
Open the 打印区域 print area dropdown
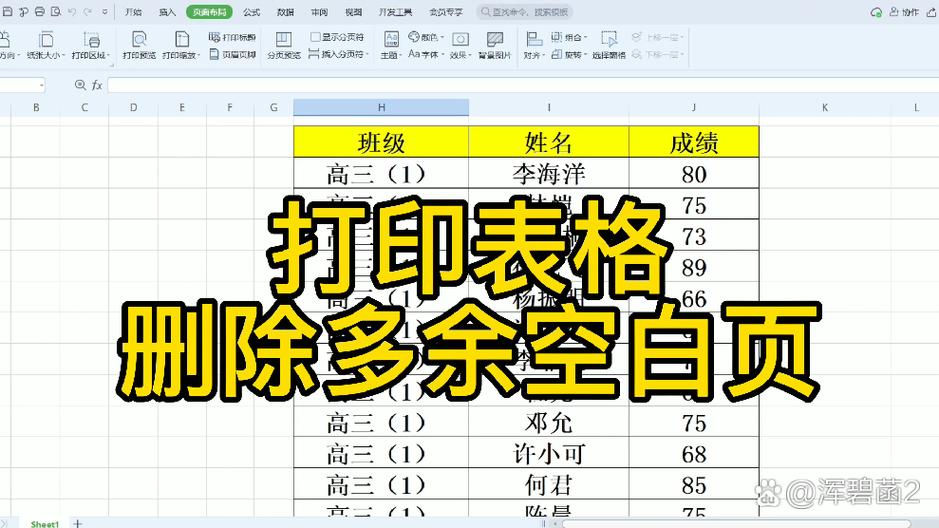tap(91, 45)
